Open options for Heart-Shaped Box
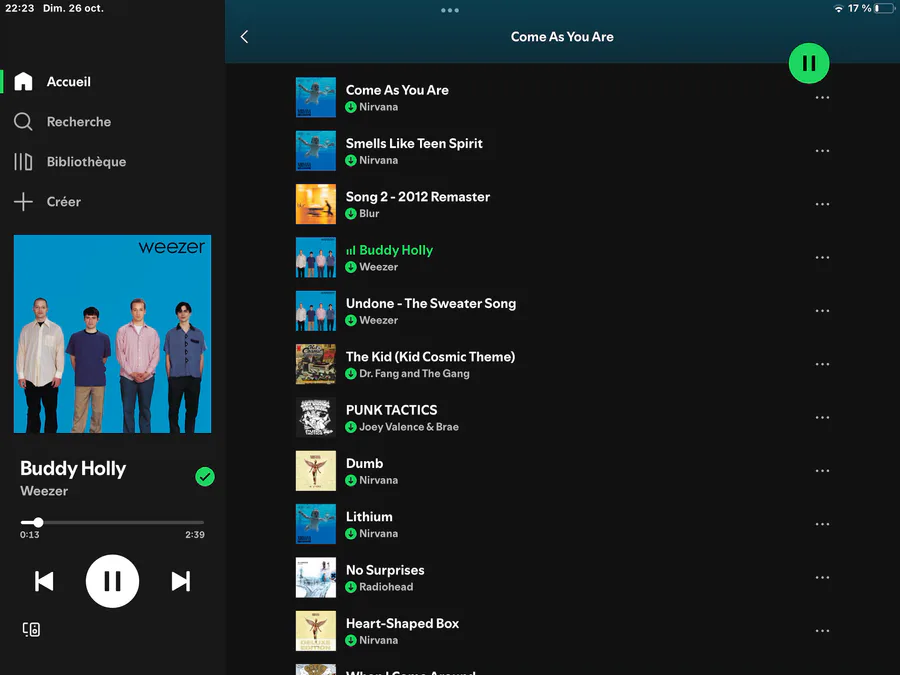This screenshot has width=900, height=675. coord(822,631)
